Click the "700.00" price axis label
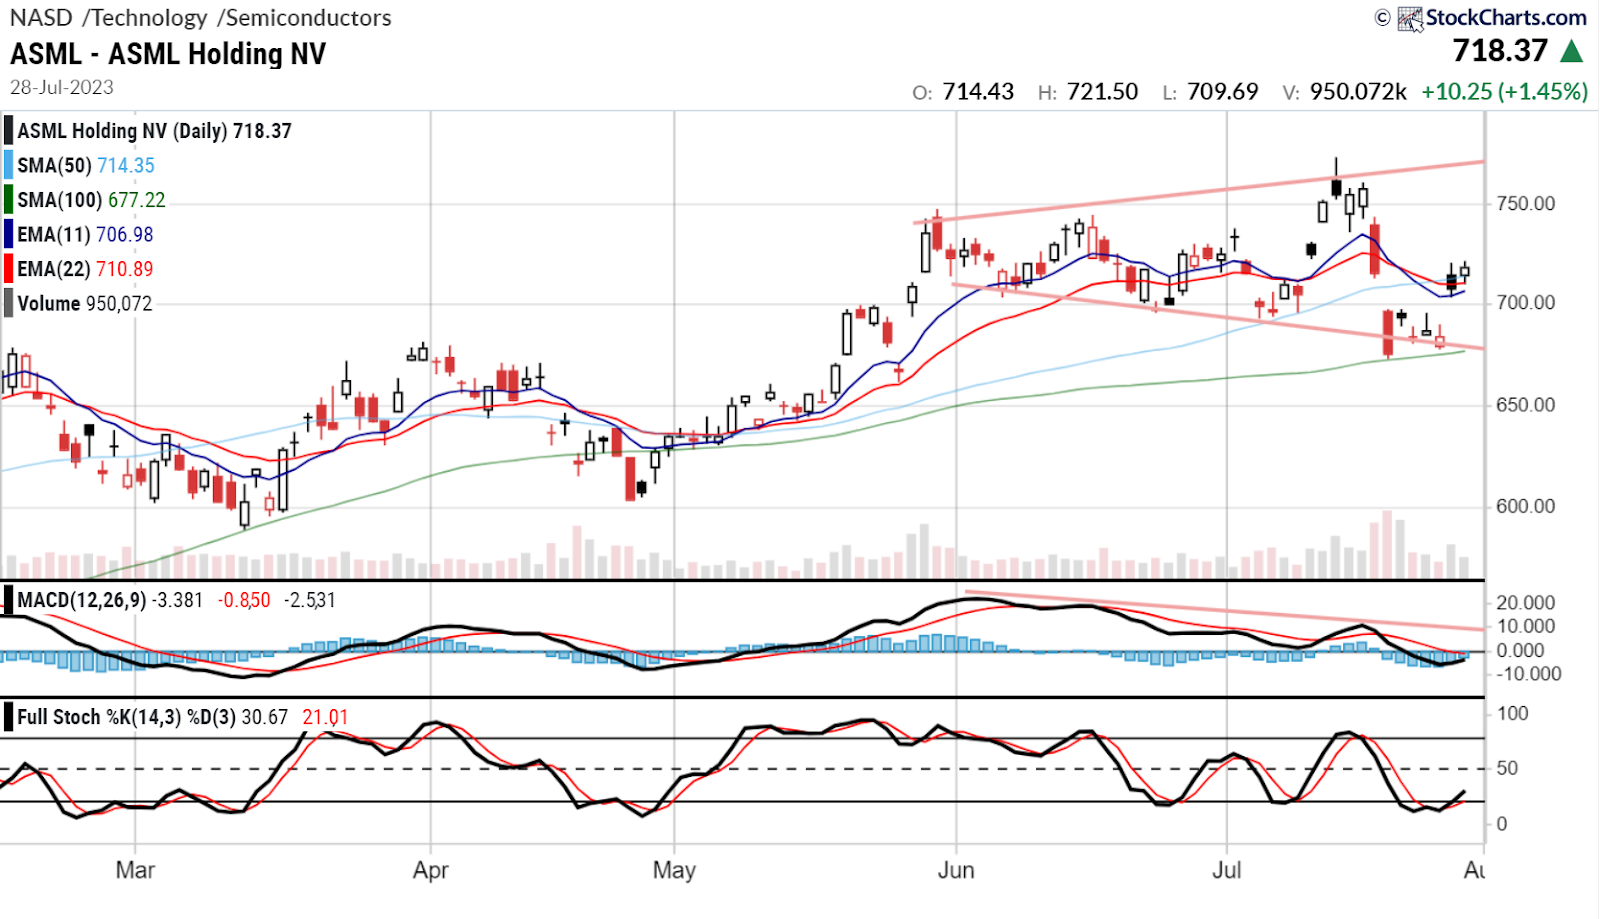 tap(1526, 303)
